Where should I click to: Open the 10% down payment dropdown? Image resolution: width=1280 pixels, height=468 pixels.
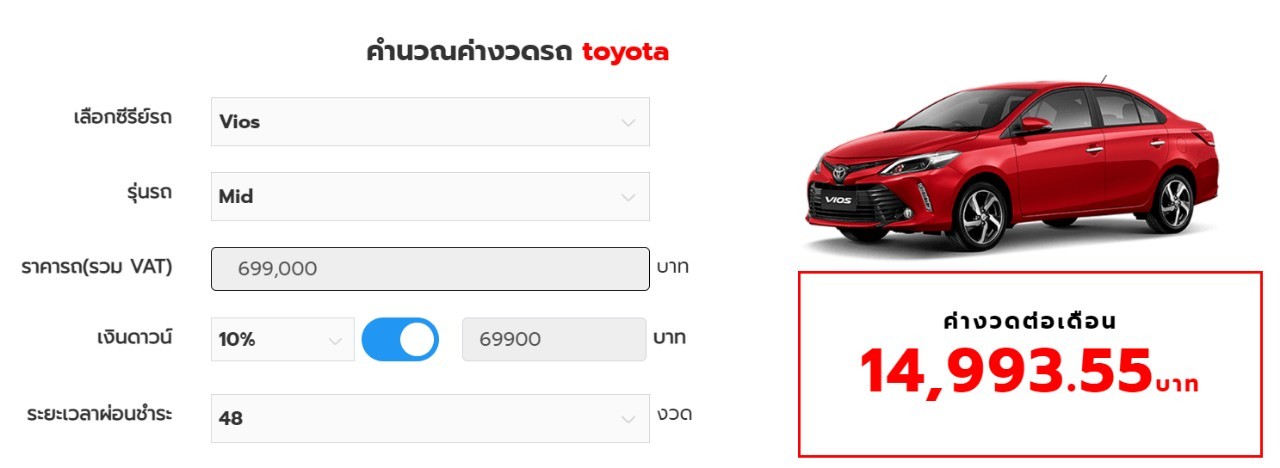[283, 339]
